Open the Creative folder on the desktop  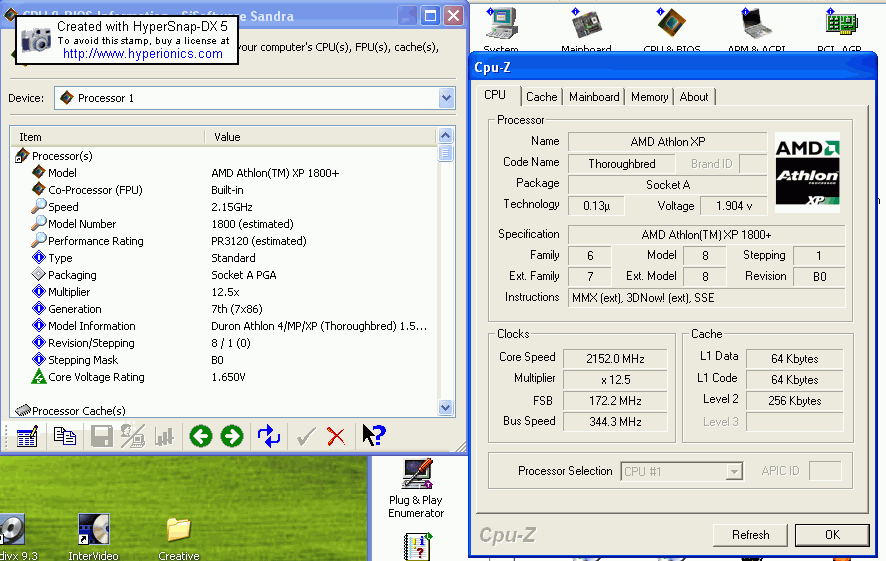(x=178, y=535)
